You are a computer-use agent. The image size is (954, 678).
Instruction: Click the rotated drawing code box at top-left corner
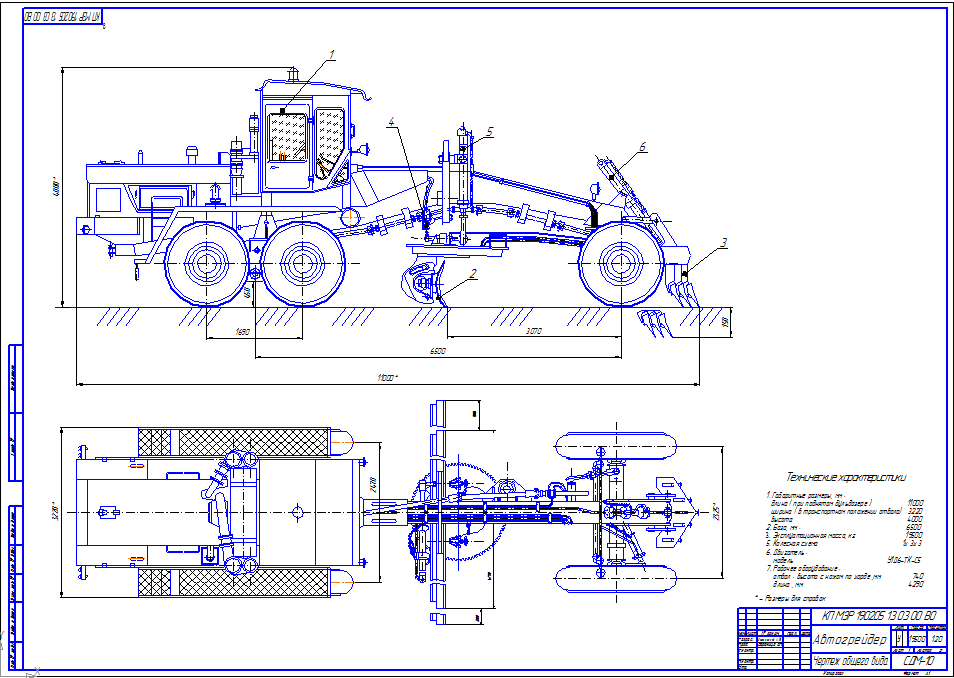(x=62, y=18)
